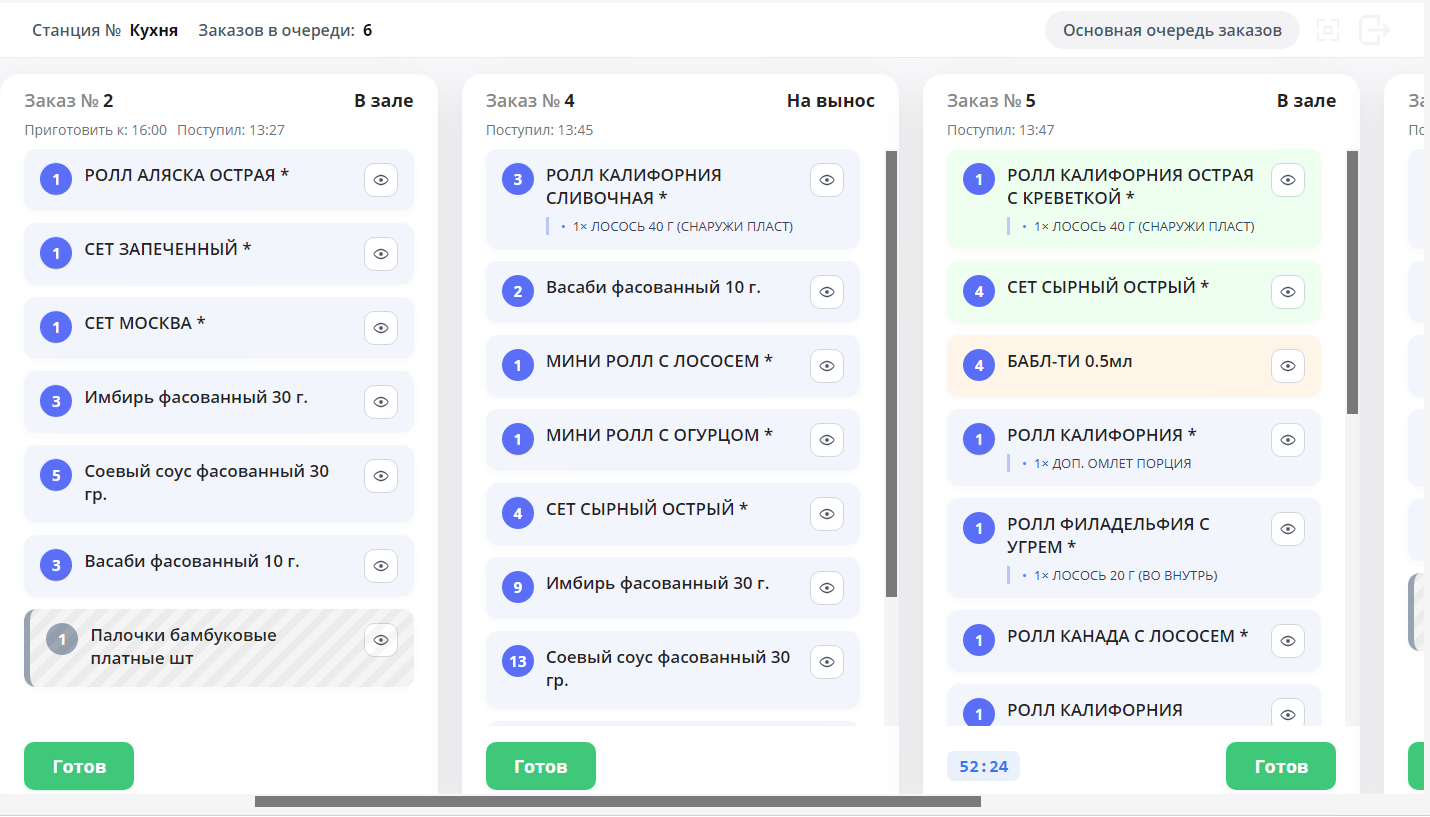This screenshot has width=1430, height=817.
Task: Click the 52:24 timer badge
Action: tap(983, 767)
